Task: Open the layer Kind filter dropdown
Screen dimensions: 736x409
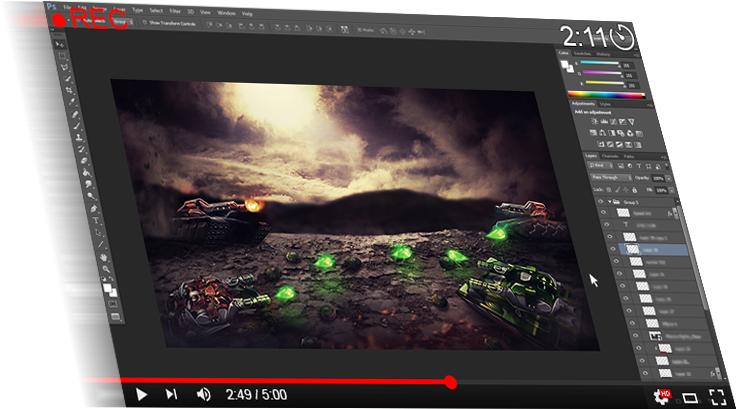Action: [601, 165]
